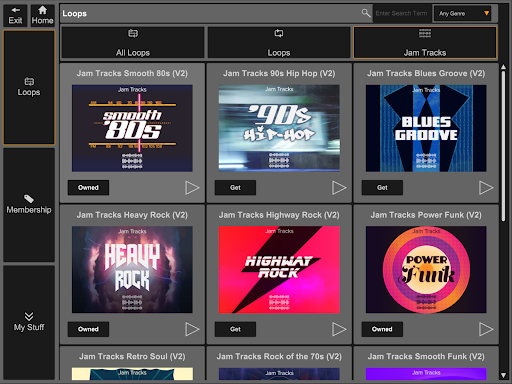Go to the Home screen
The height and width of the screenshot is (384, 512).
(42, 16)
